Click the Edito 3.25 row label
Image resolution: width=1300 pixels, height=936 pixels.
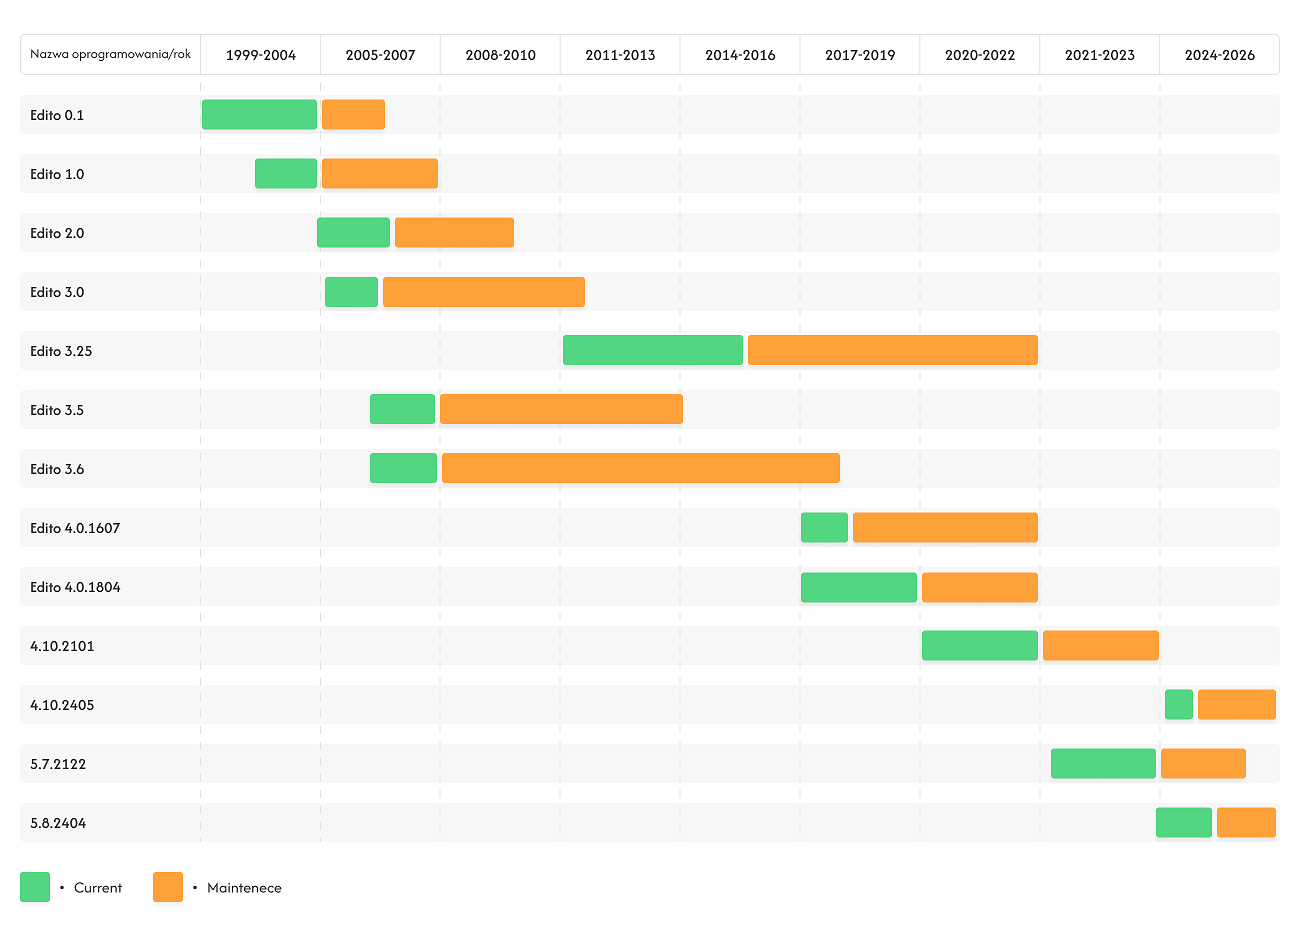pyautogui.click(x=61, y=351)
